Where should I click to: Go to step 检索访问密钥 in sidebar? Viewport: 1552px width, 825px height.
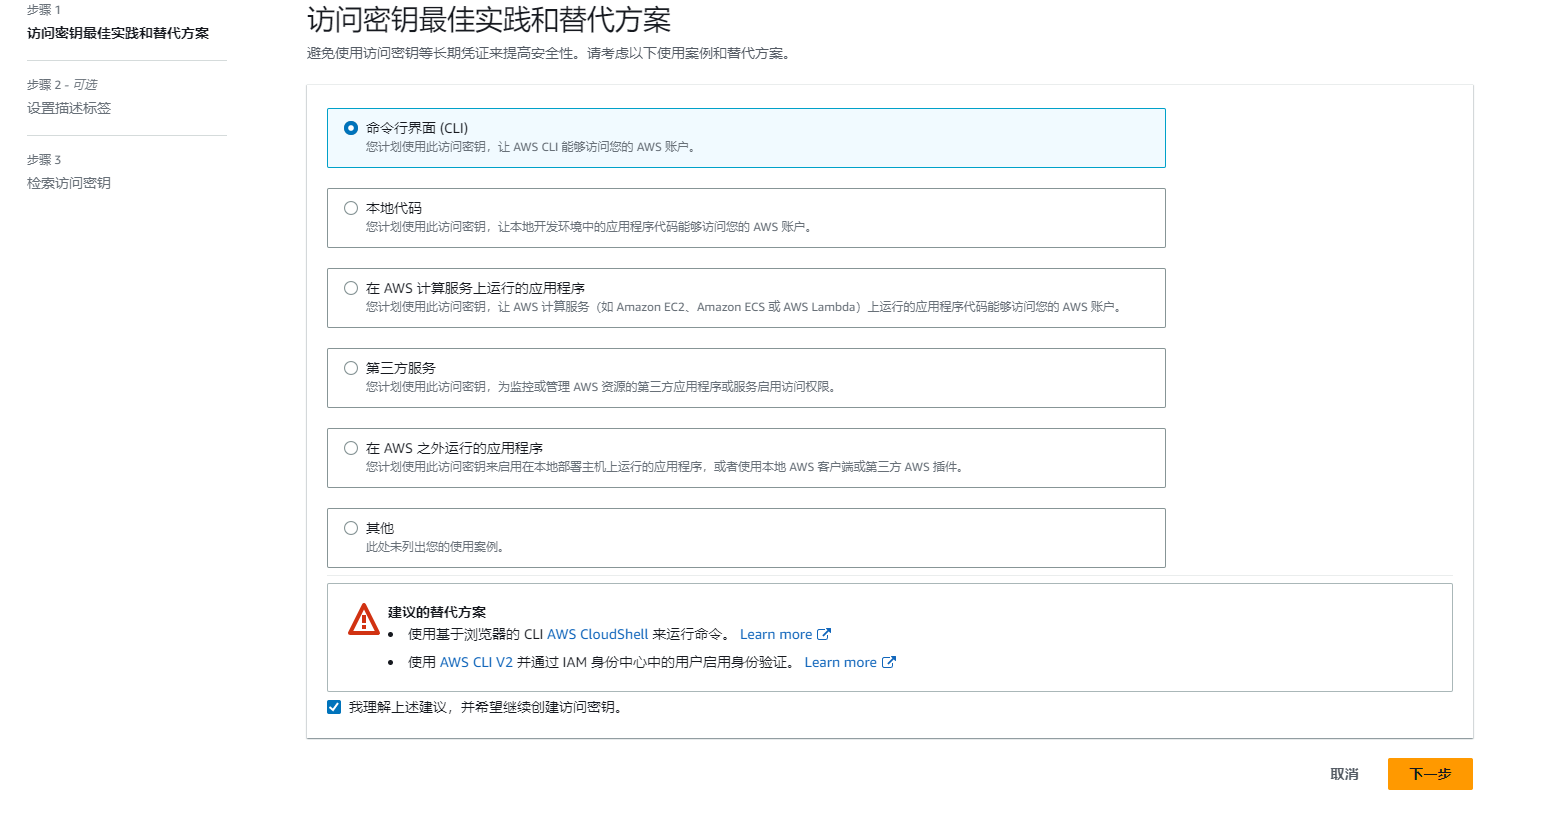[x=69, y=183]
